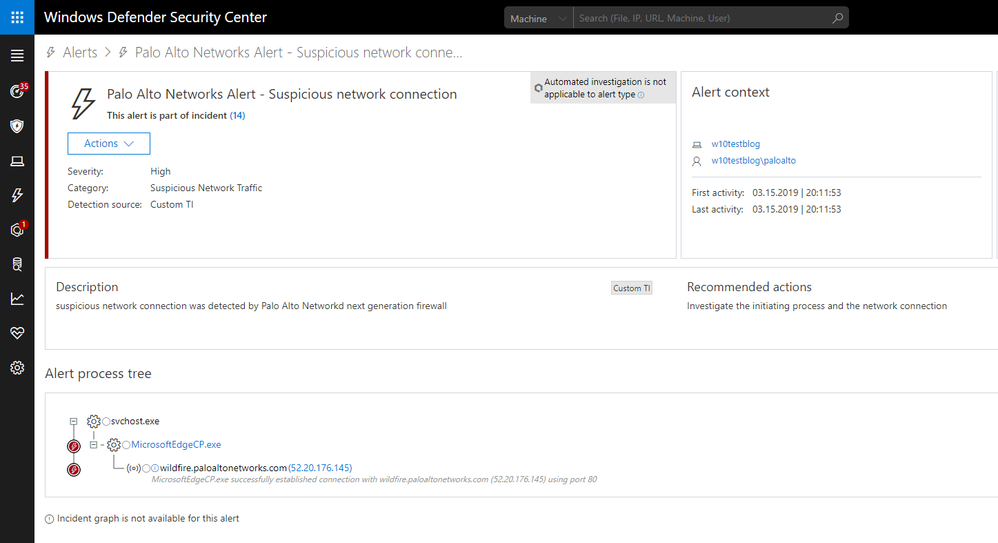Click the info icon before wildfire.paloaltonetworks.com

tap(155, 468)
